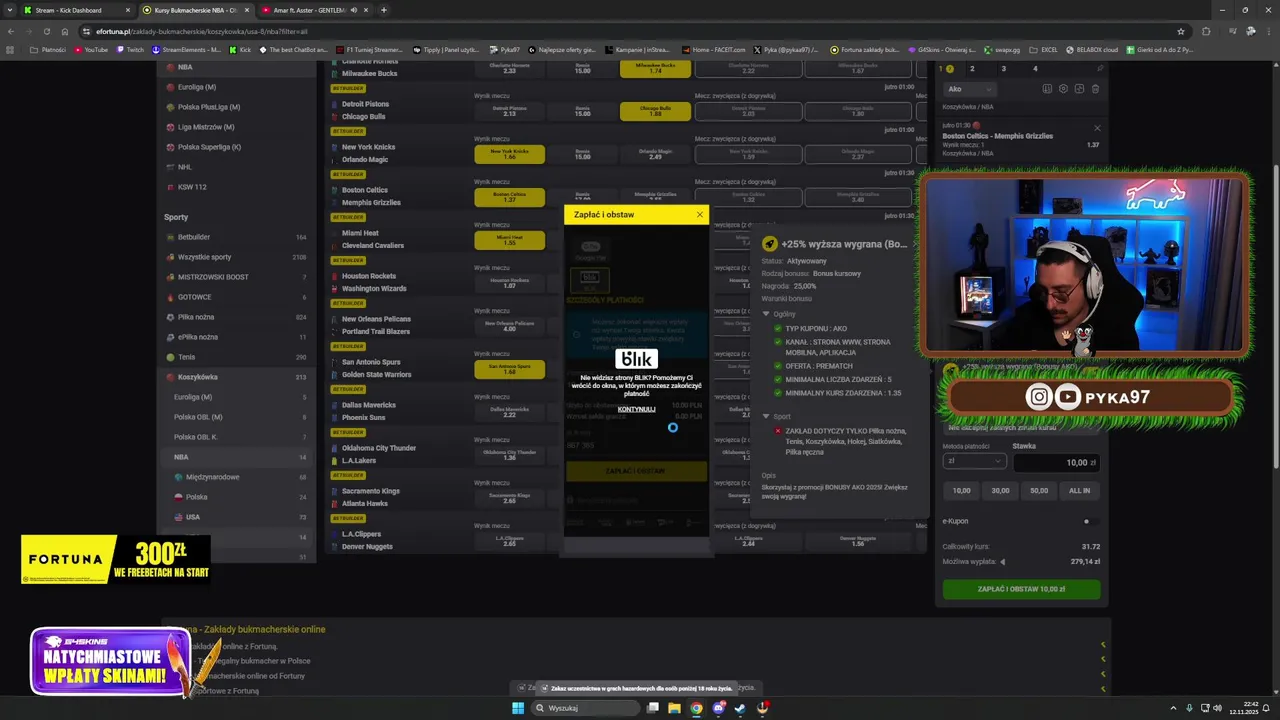This screenshot has height=720, width=1280.
Task: Select the 50,00 quick stake button
Action: pyautogui.click(x=1039, y=491)
